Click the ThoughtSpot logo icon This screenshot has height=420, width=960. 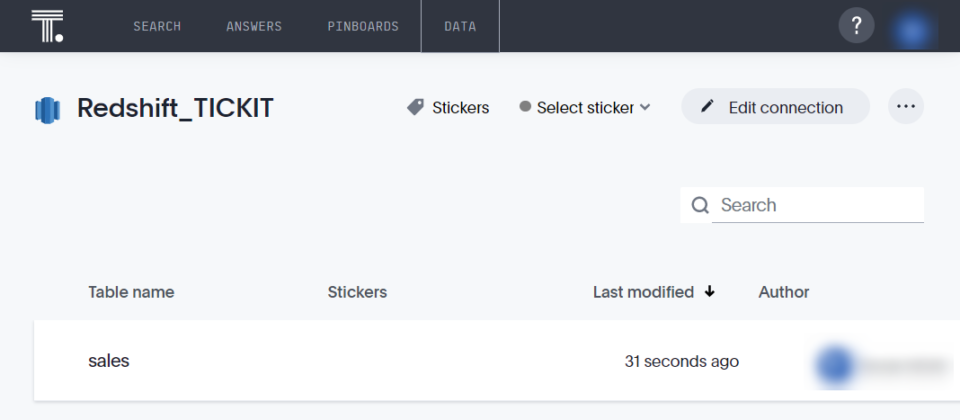tap(47, 26)
